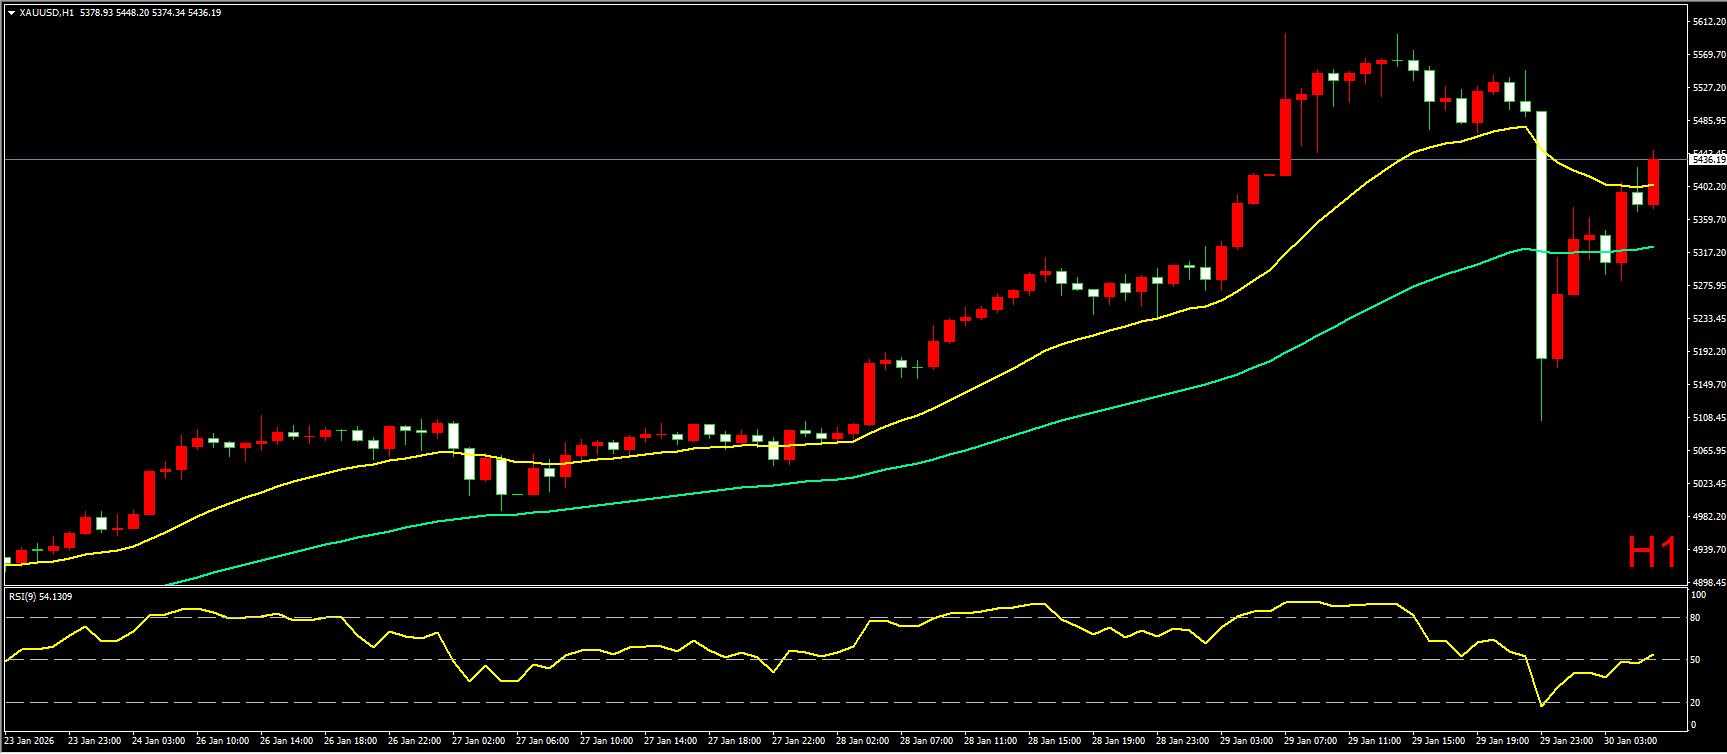Select the last red candle on the chart
The width and height of the screenshot is (1727, 754).
(1653, 182)
